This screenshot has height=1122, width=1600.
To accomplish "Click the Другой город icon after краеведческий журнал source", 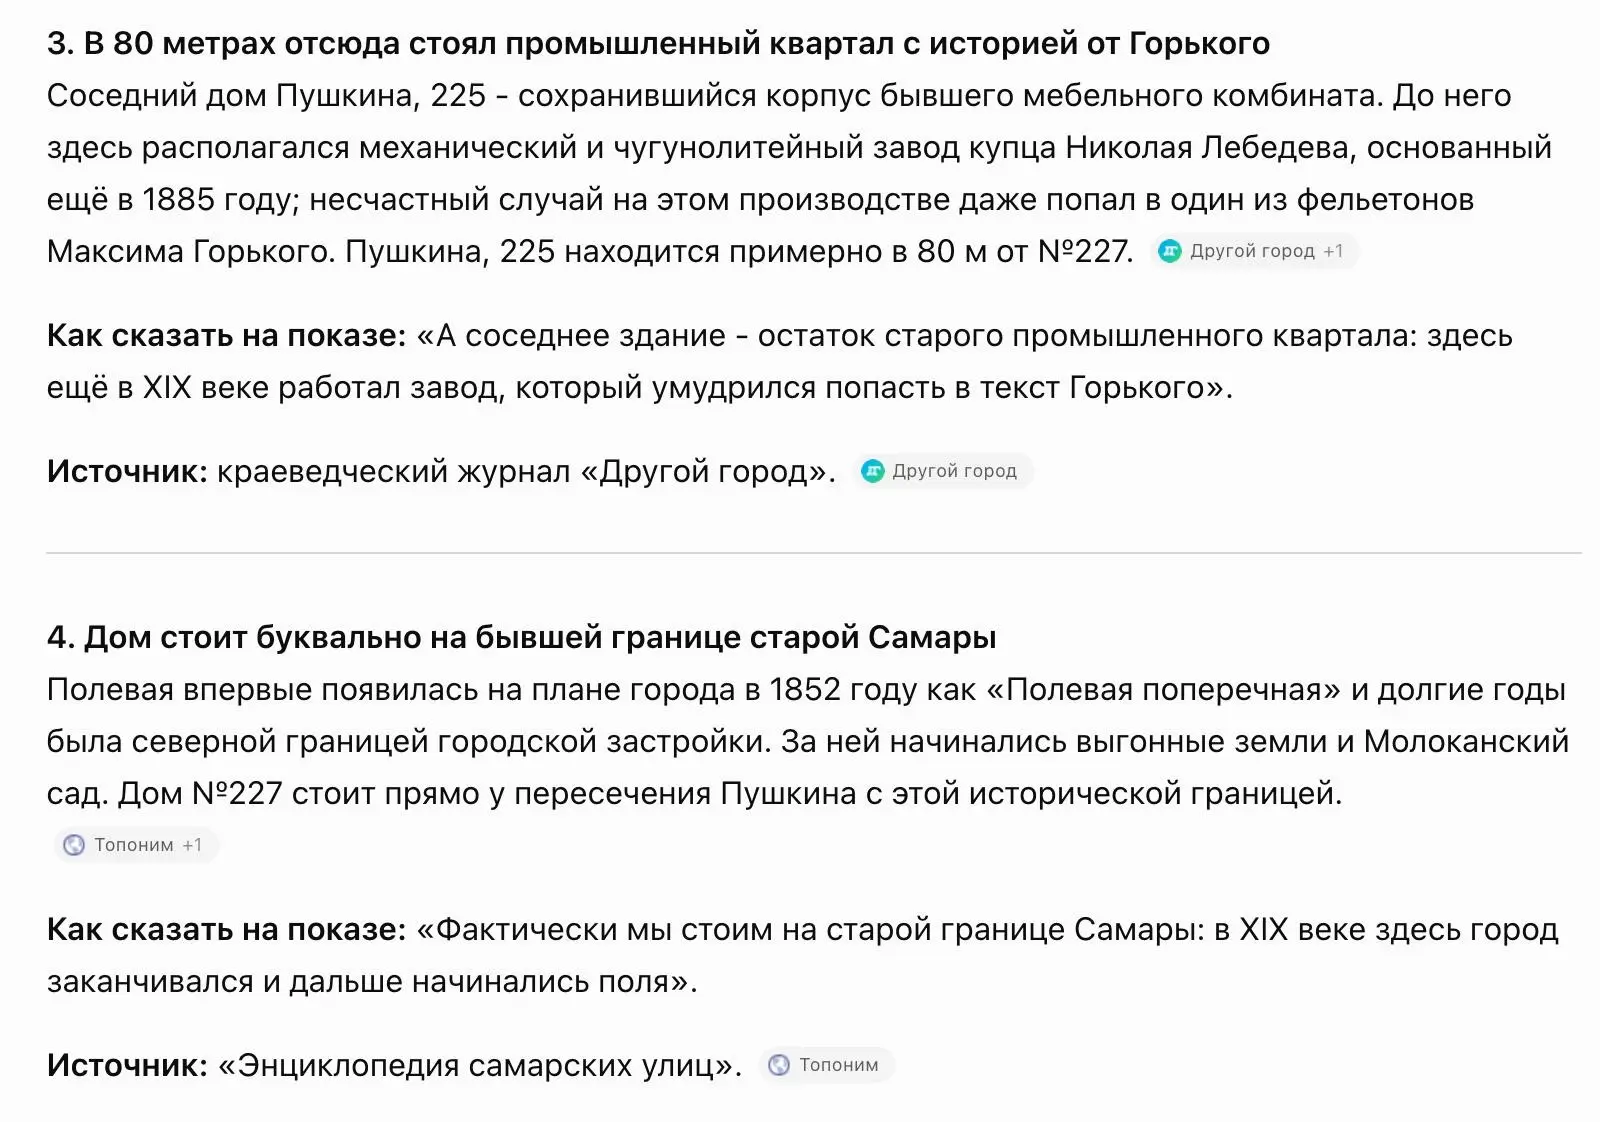I will tap(873, 471).
